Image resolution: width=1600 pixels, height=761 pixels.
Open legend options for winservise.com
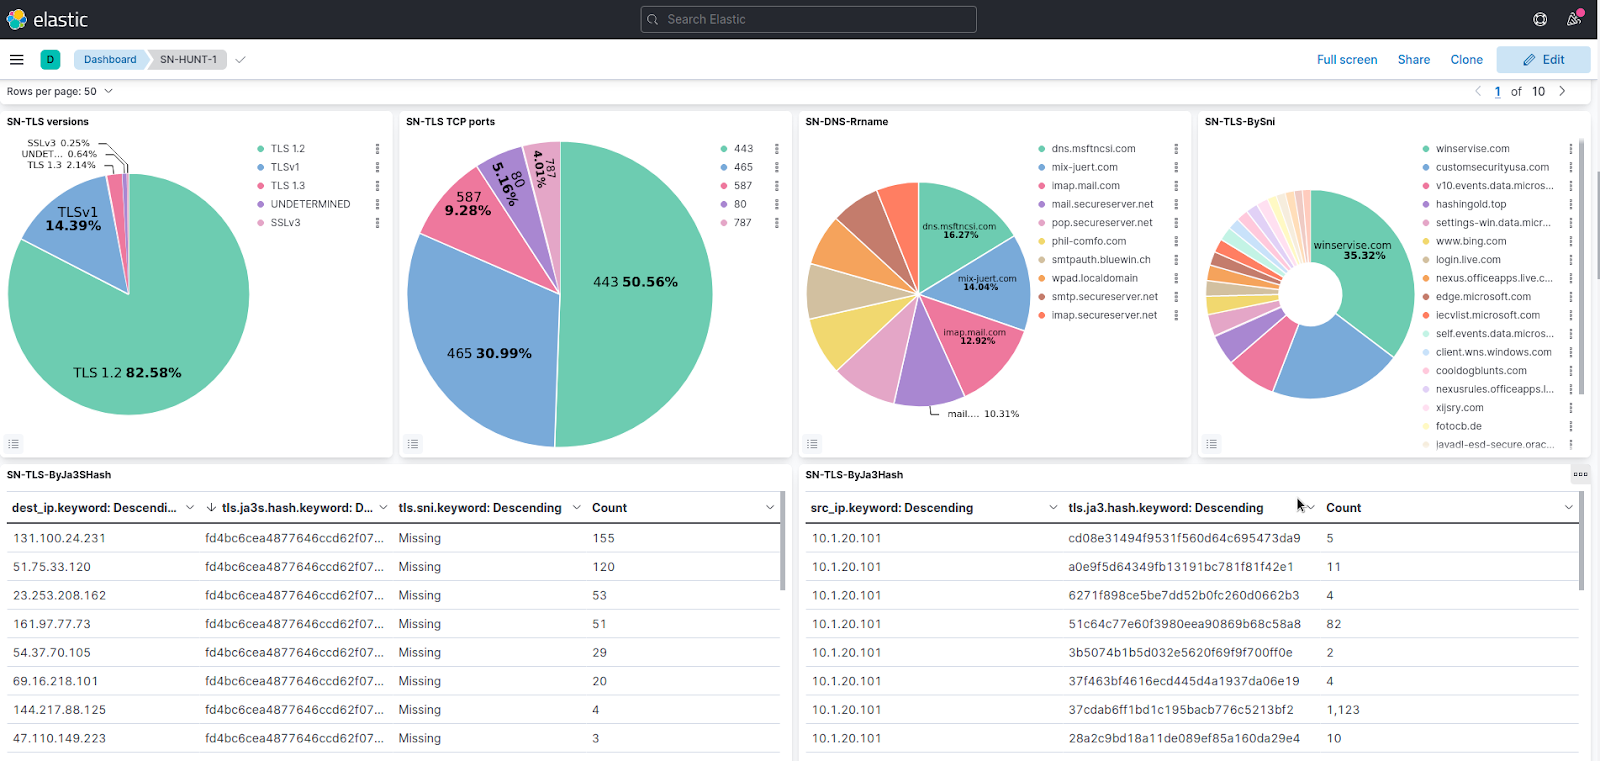point(1571,149)
